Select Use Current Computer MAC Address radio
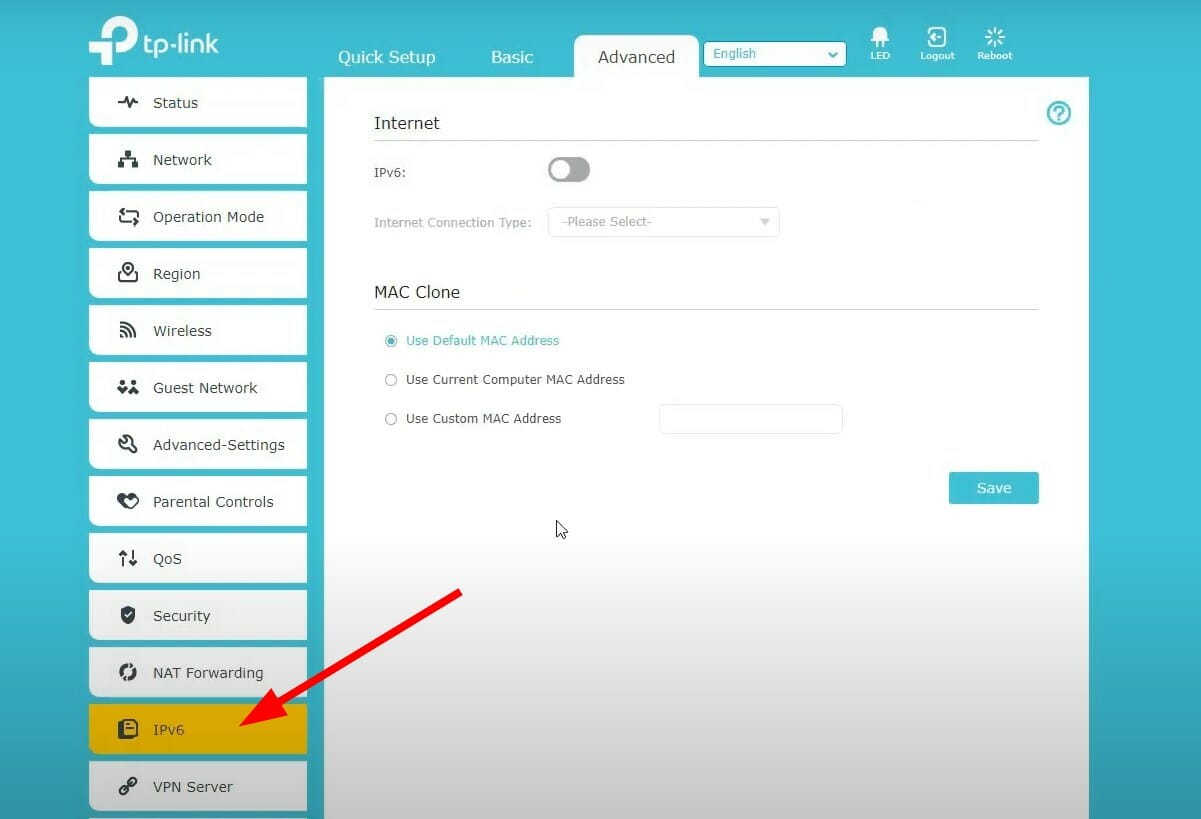Viewport: 1201px width, 819px height. coord(391,380)
